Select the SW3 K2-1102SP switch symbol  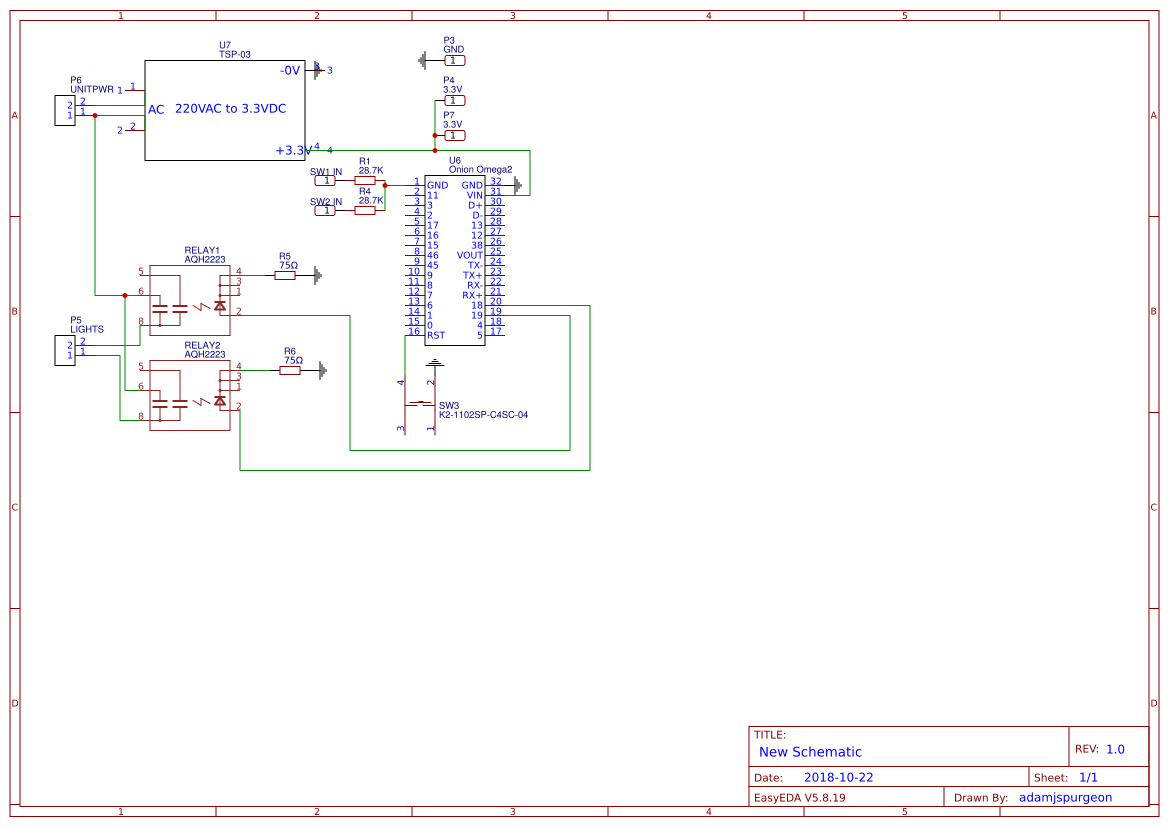(420, 405)
